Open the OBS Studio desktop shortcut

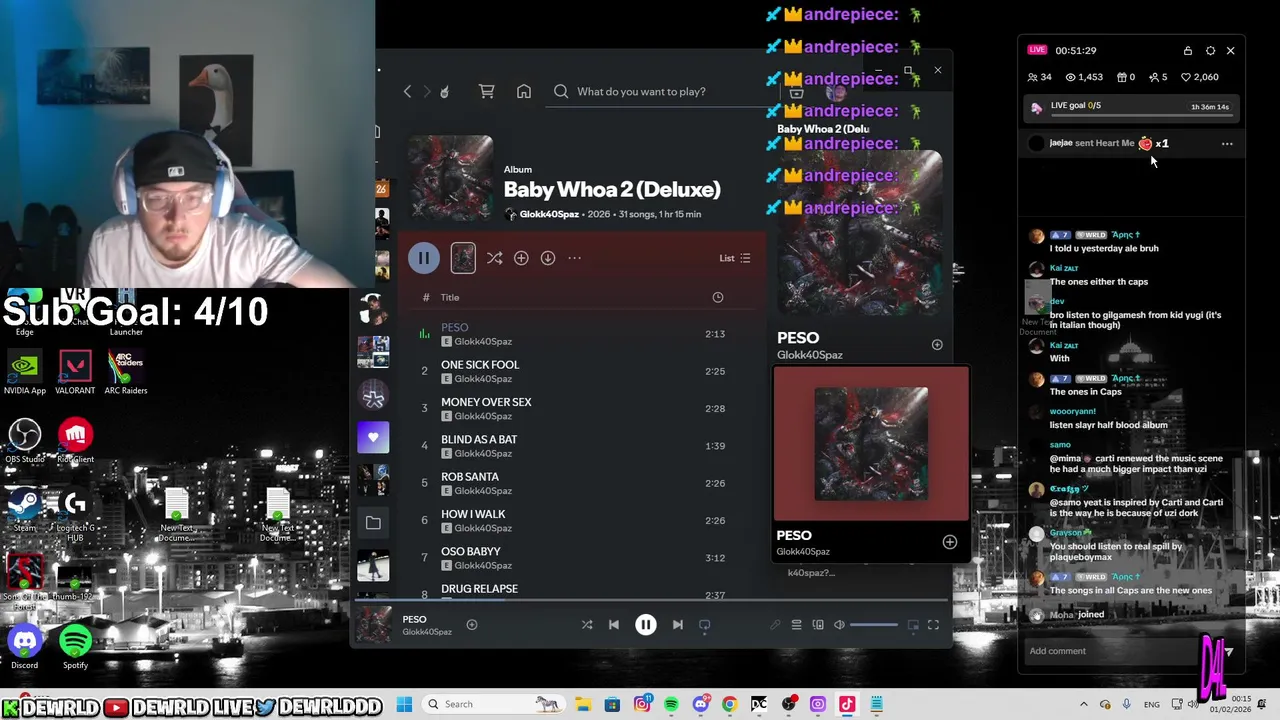(25, 441)
